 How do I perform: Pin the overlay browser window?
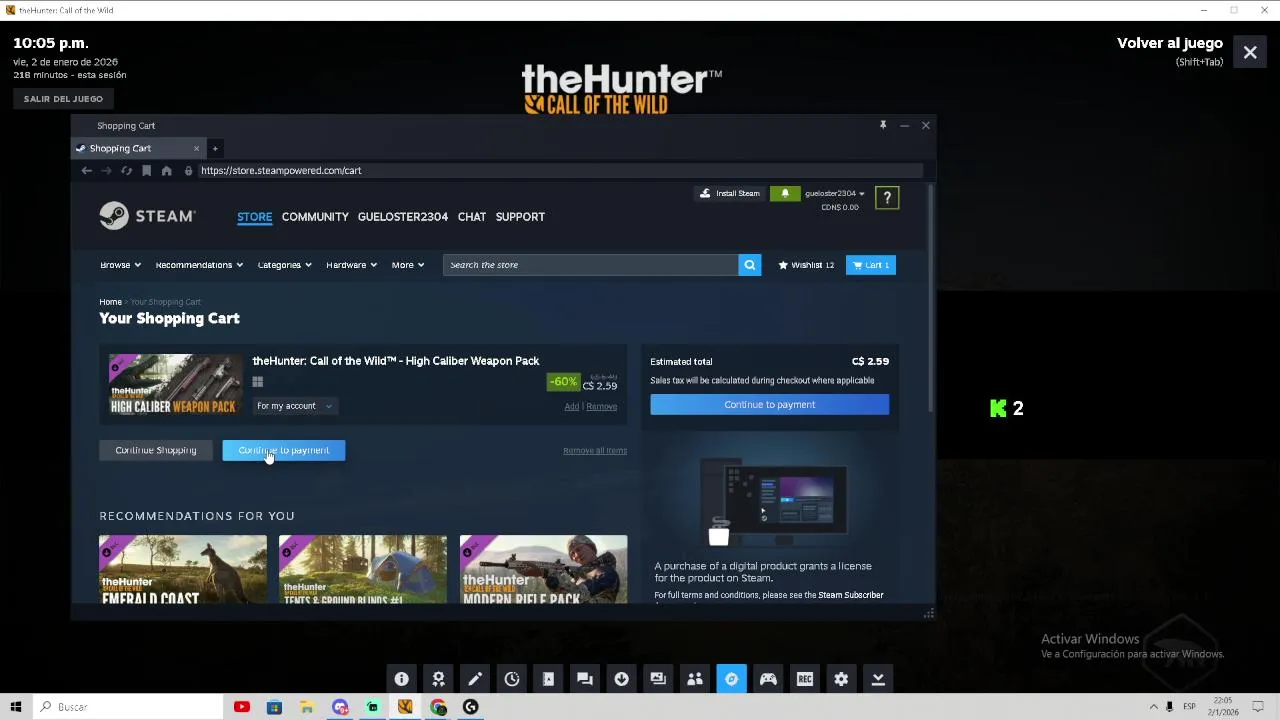(883, 125)
